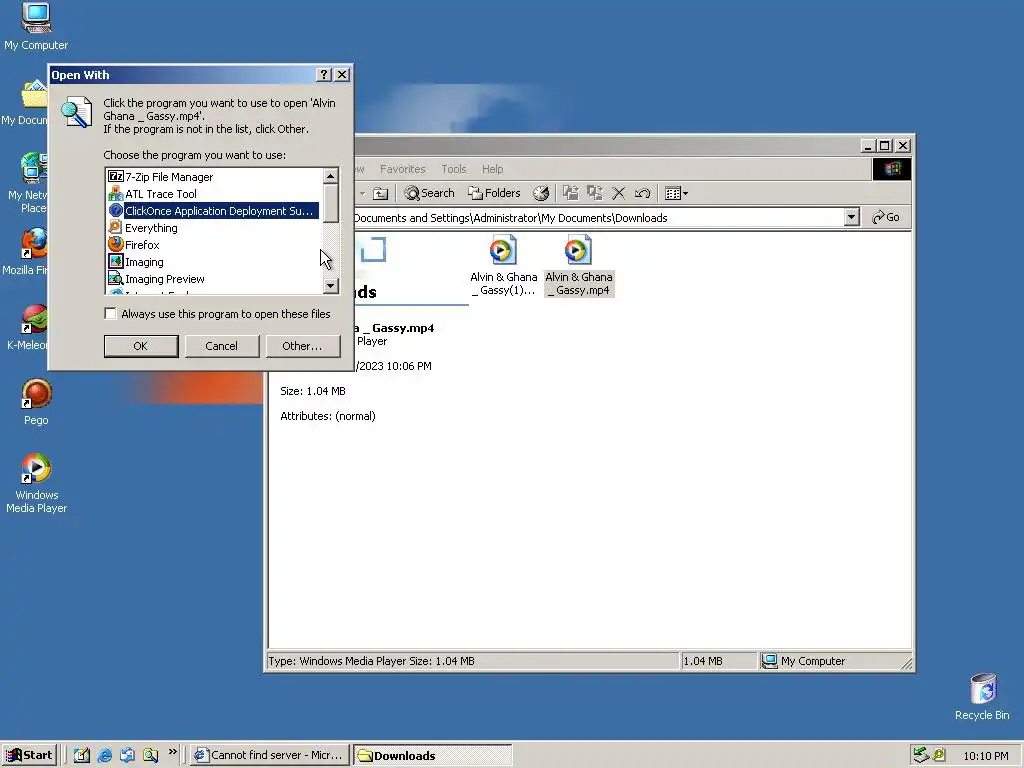The width and height of the screenshot is (1024, 768).
Task: Select My Network Places desktop icon
Action: (26, 183)
